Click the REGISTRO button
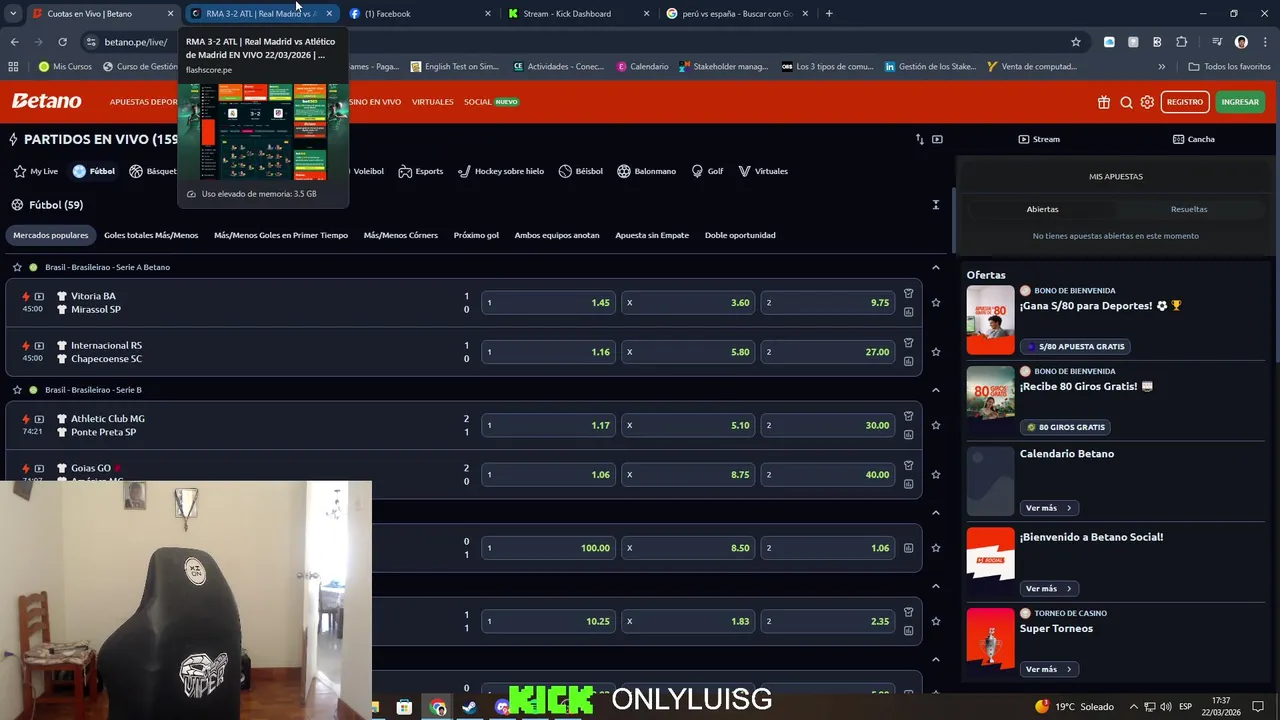The width and height of the screenshot is (1280, 720). pyautogui.click(x=1185, y=102)
